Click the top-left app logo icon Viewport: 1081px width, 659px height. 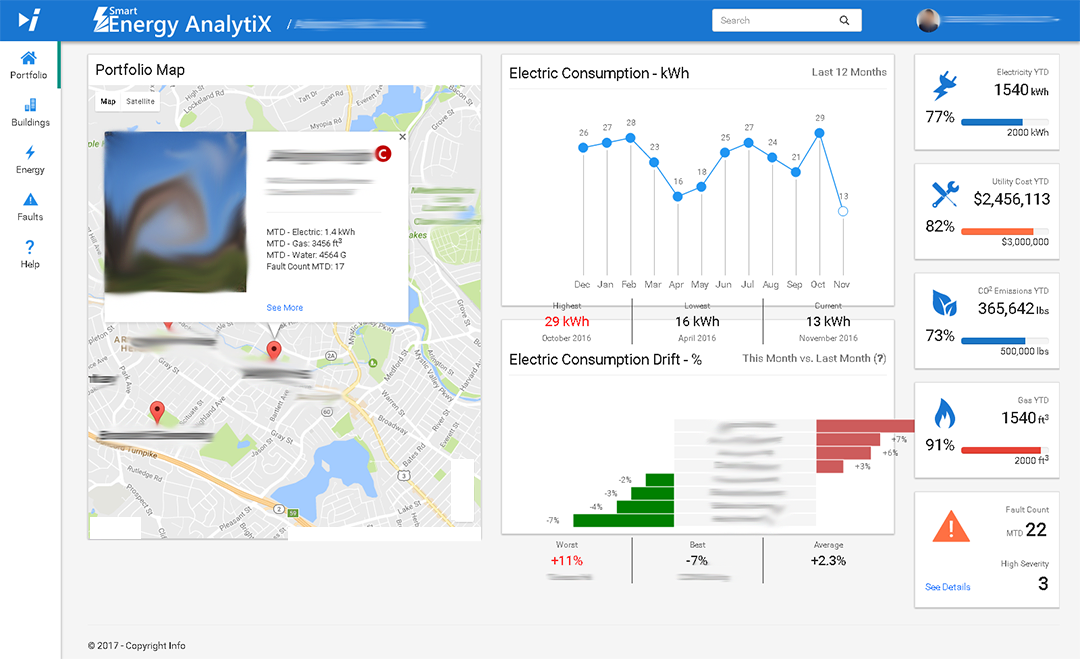[29, 20]
